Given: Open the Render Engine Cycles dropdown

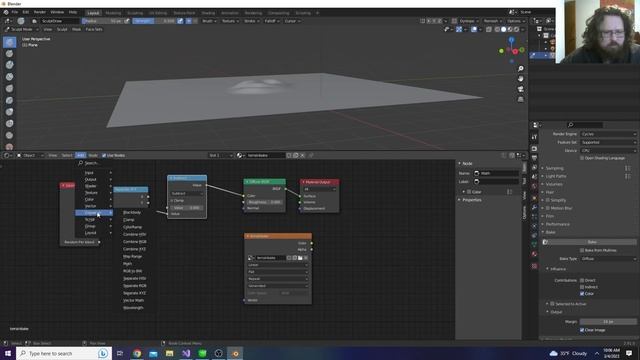Looking at the screenshot, I should 608,134.
